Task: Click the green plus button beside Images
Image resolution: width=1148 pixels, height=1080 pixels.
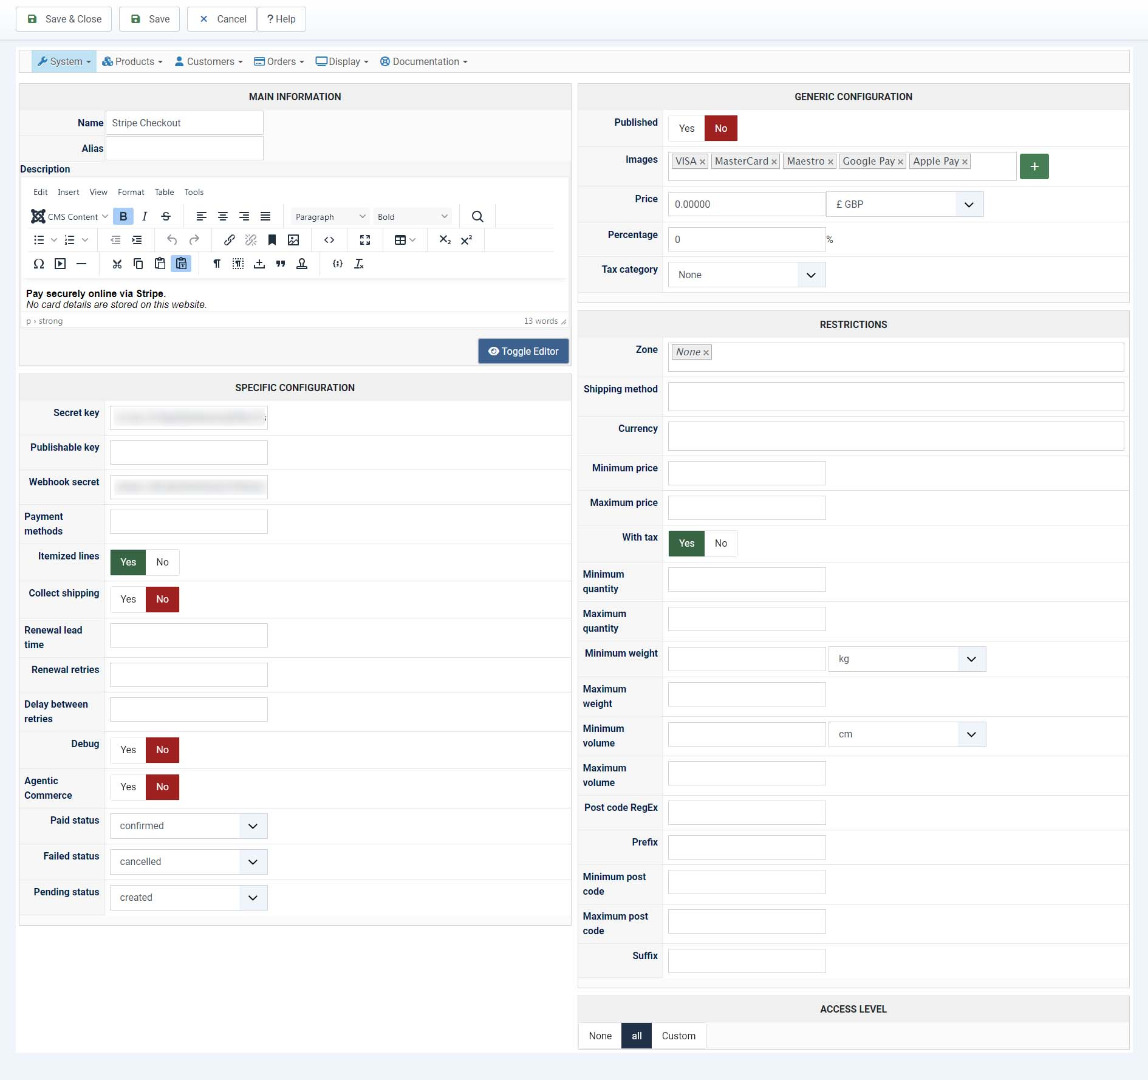Action: pyautogui.click(x=1034, y=166)
